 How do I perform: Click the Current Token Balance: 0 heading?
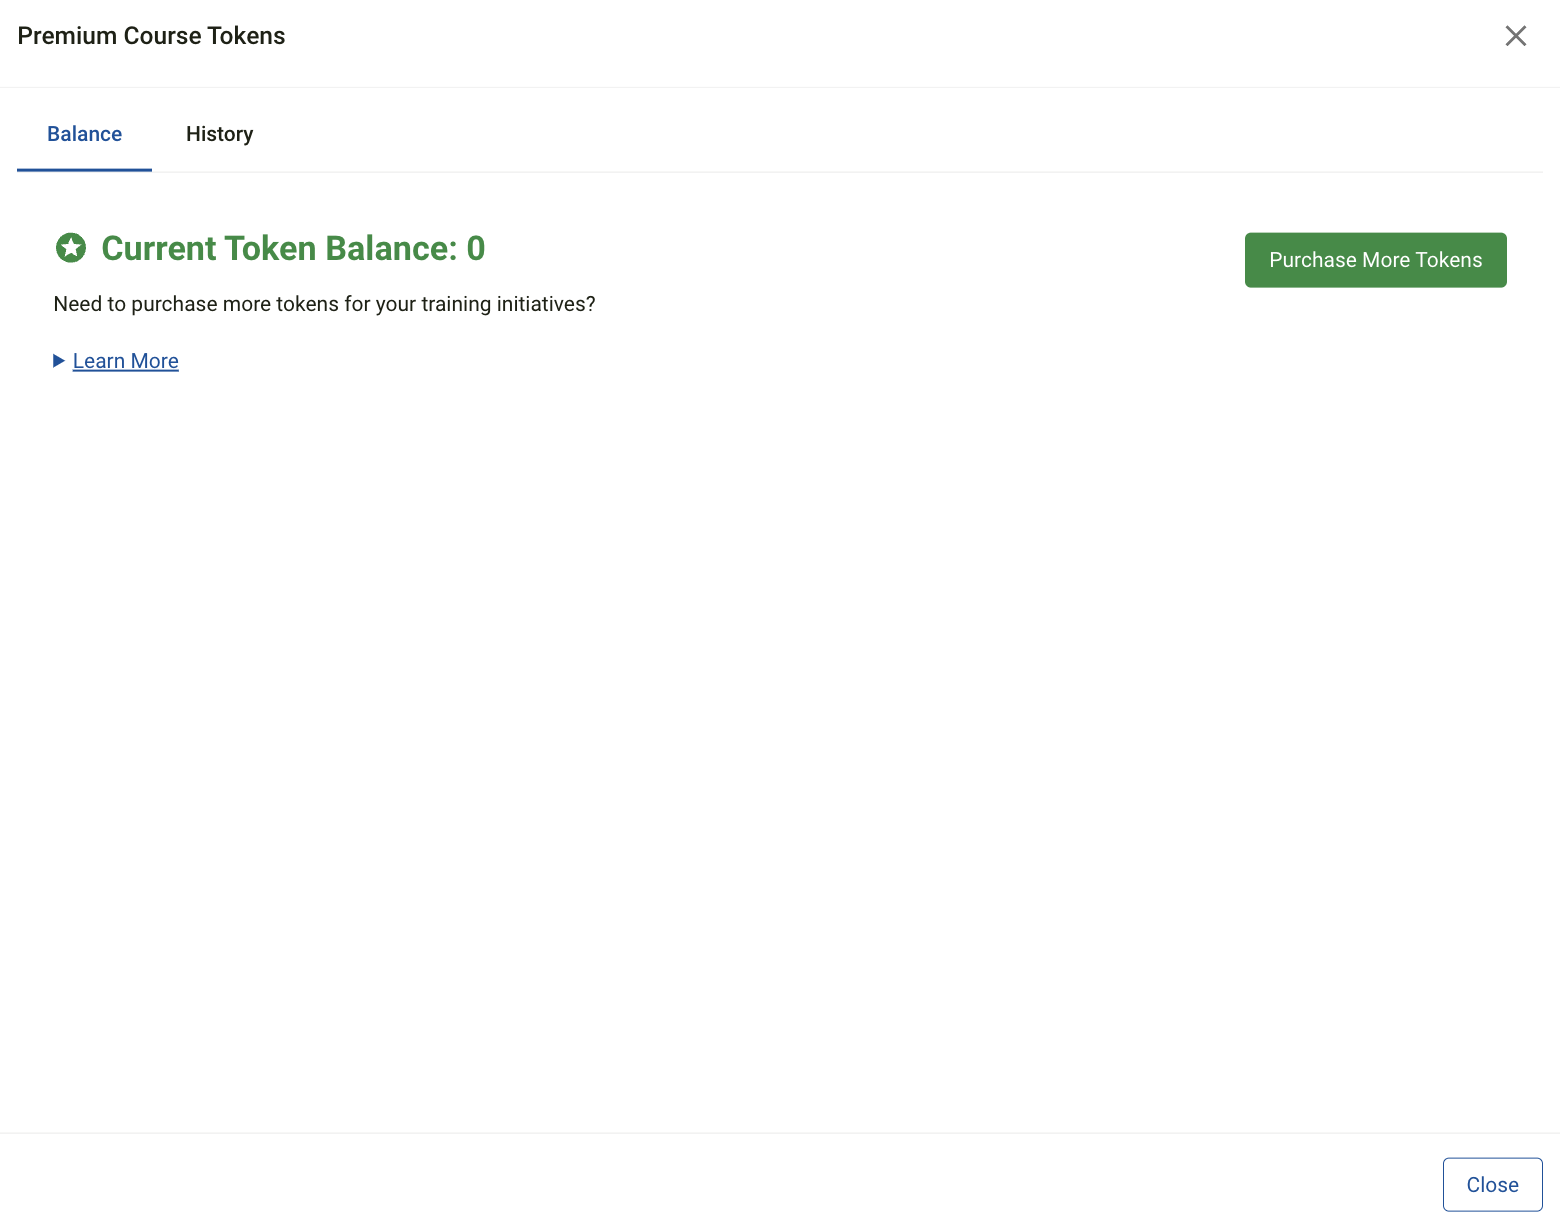click(x=293, y=248)
